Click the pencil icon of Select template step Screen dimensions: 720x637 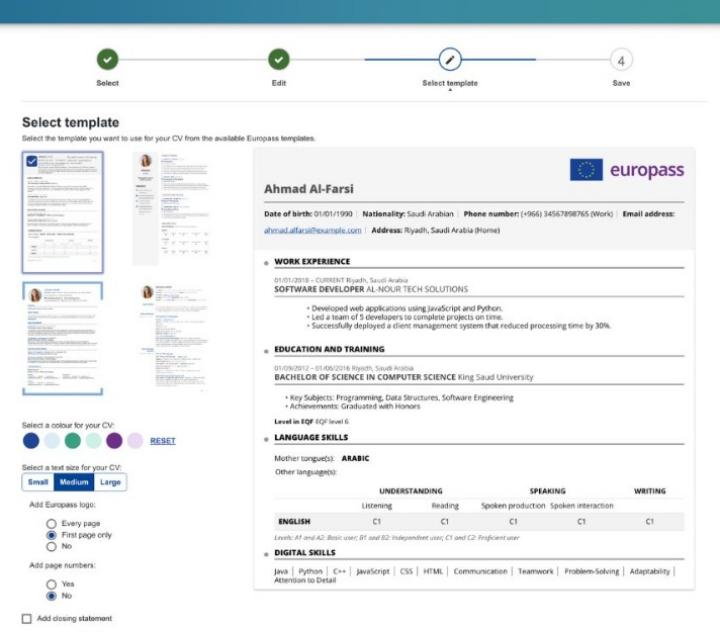click(x=450, y=60)
